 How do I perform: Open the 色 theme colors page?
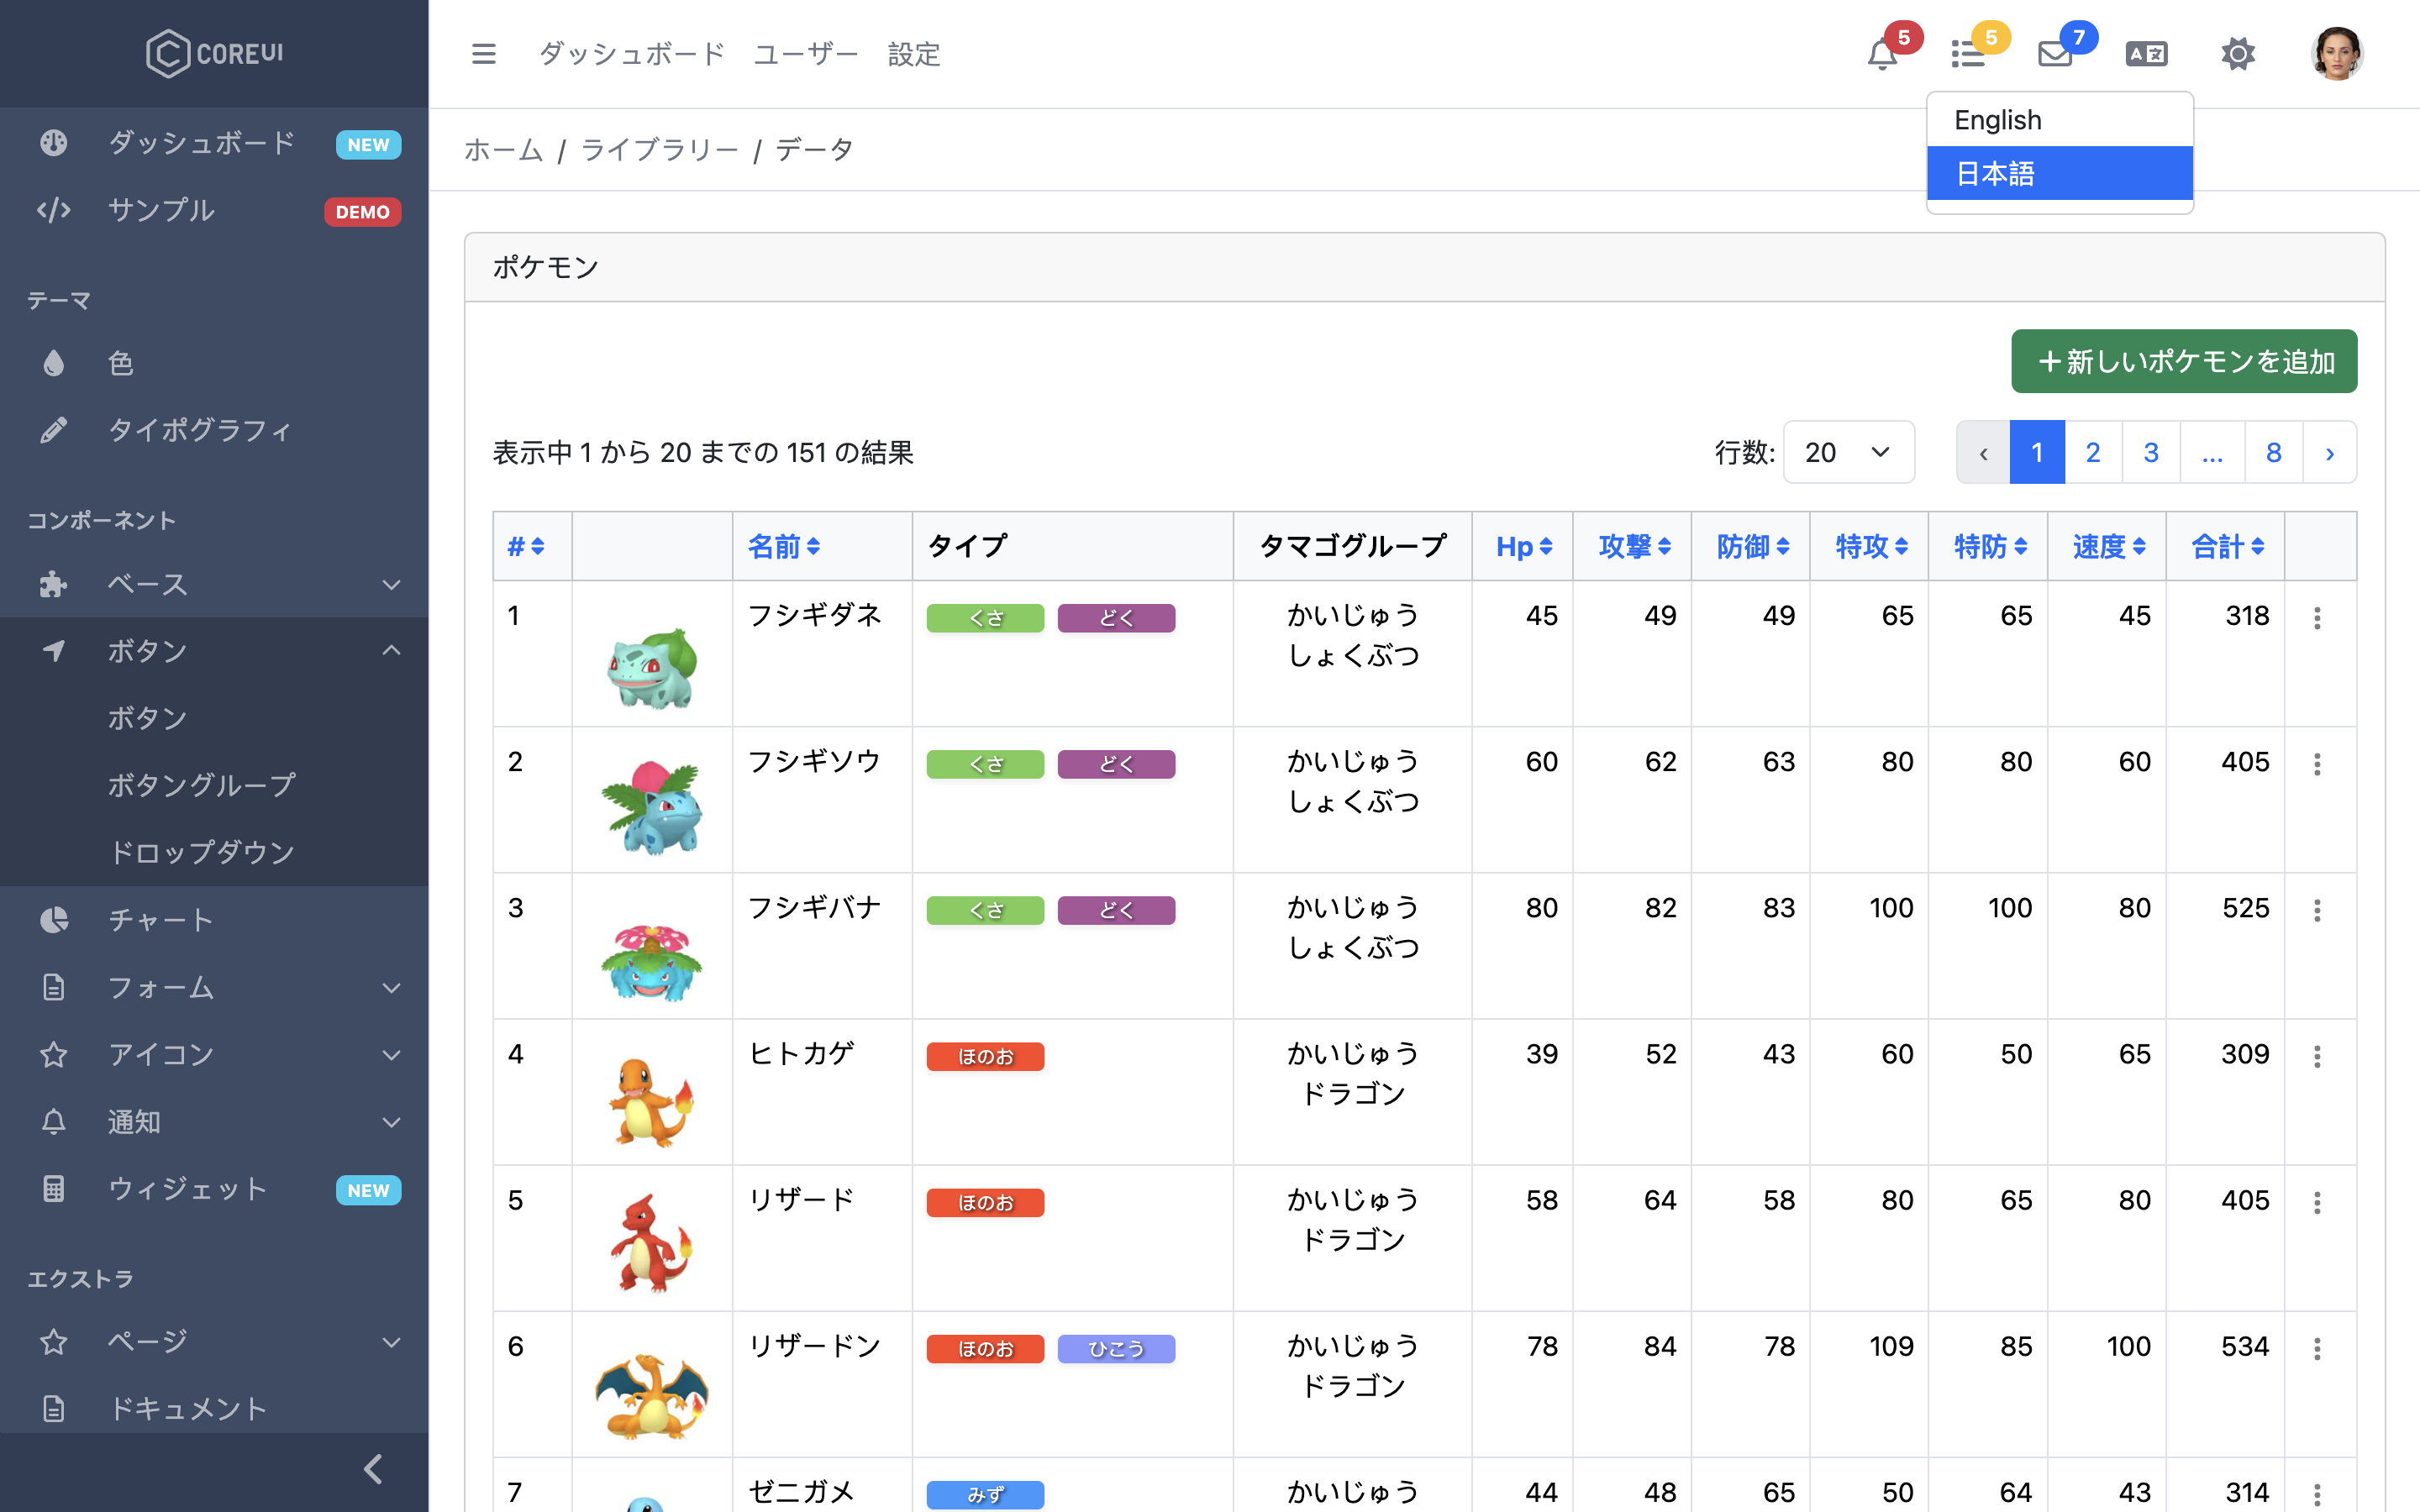(120, 363)
